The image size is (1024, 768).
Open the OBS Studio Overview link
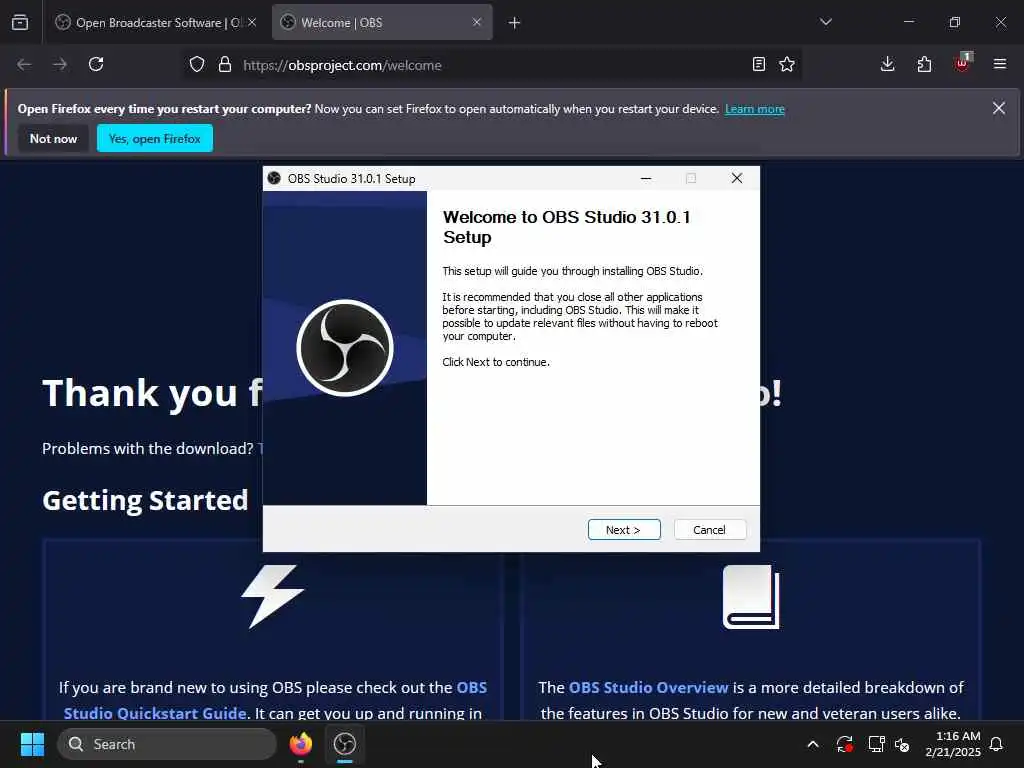[648, 688]
